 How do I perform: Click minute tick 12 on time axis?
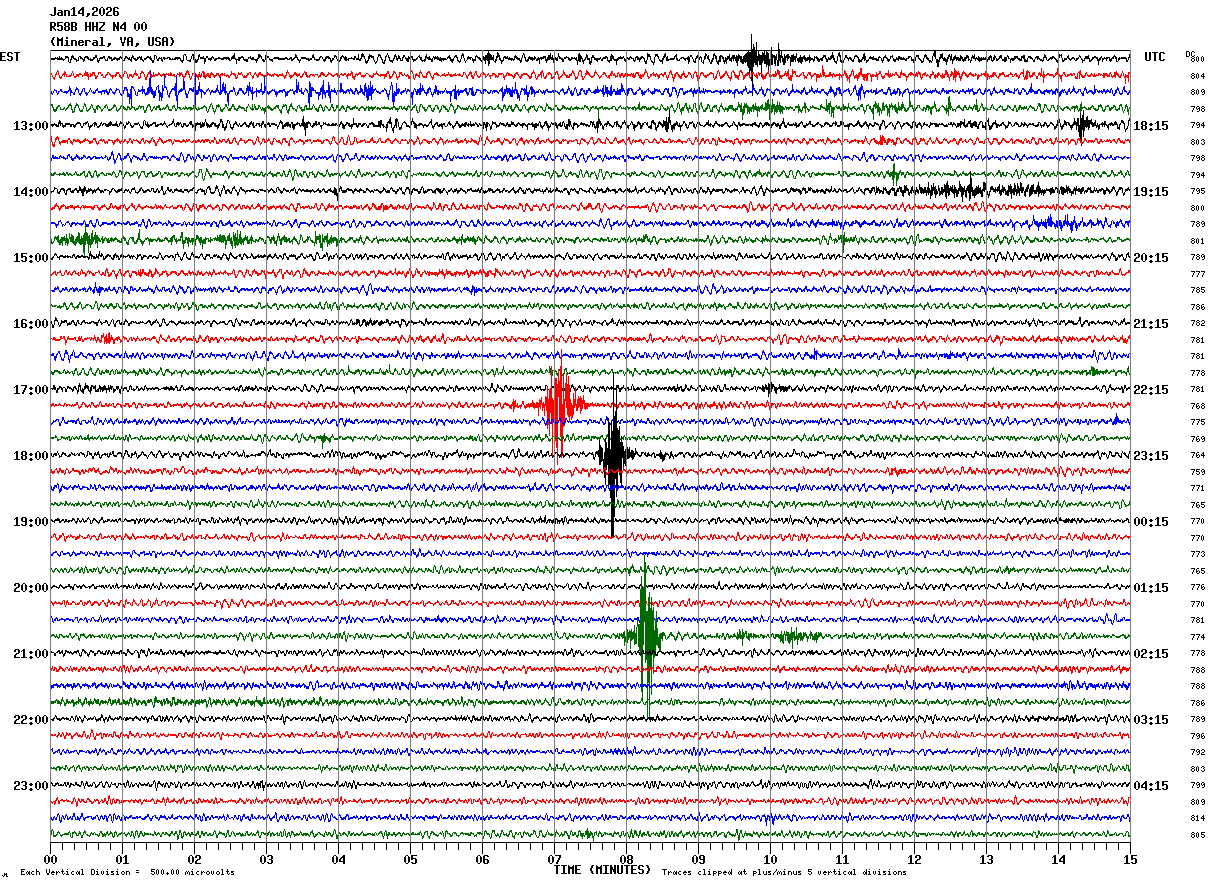tap(914, 859)
